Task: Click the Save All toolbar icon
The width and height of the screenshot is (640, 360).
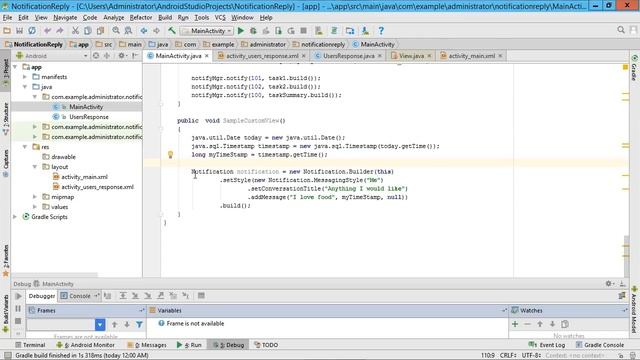Action: (19, 31)
